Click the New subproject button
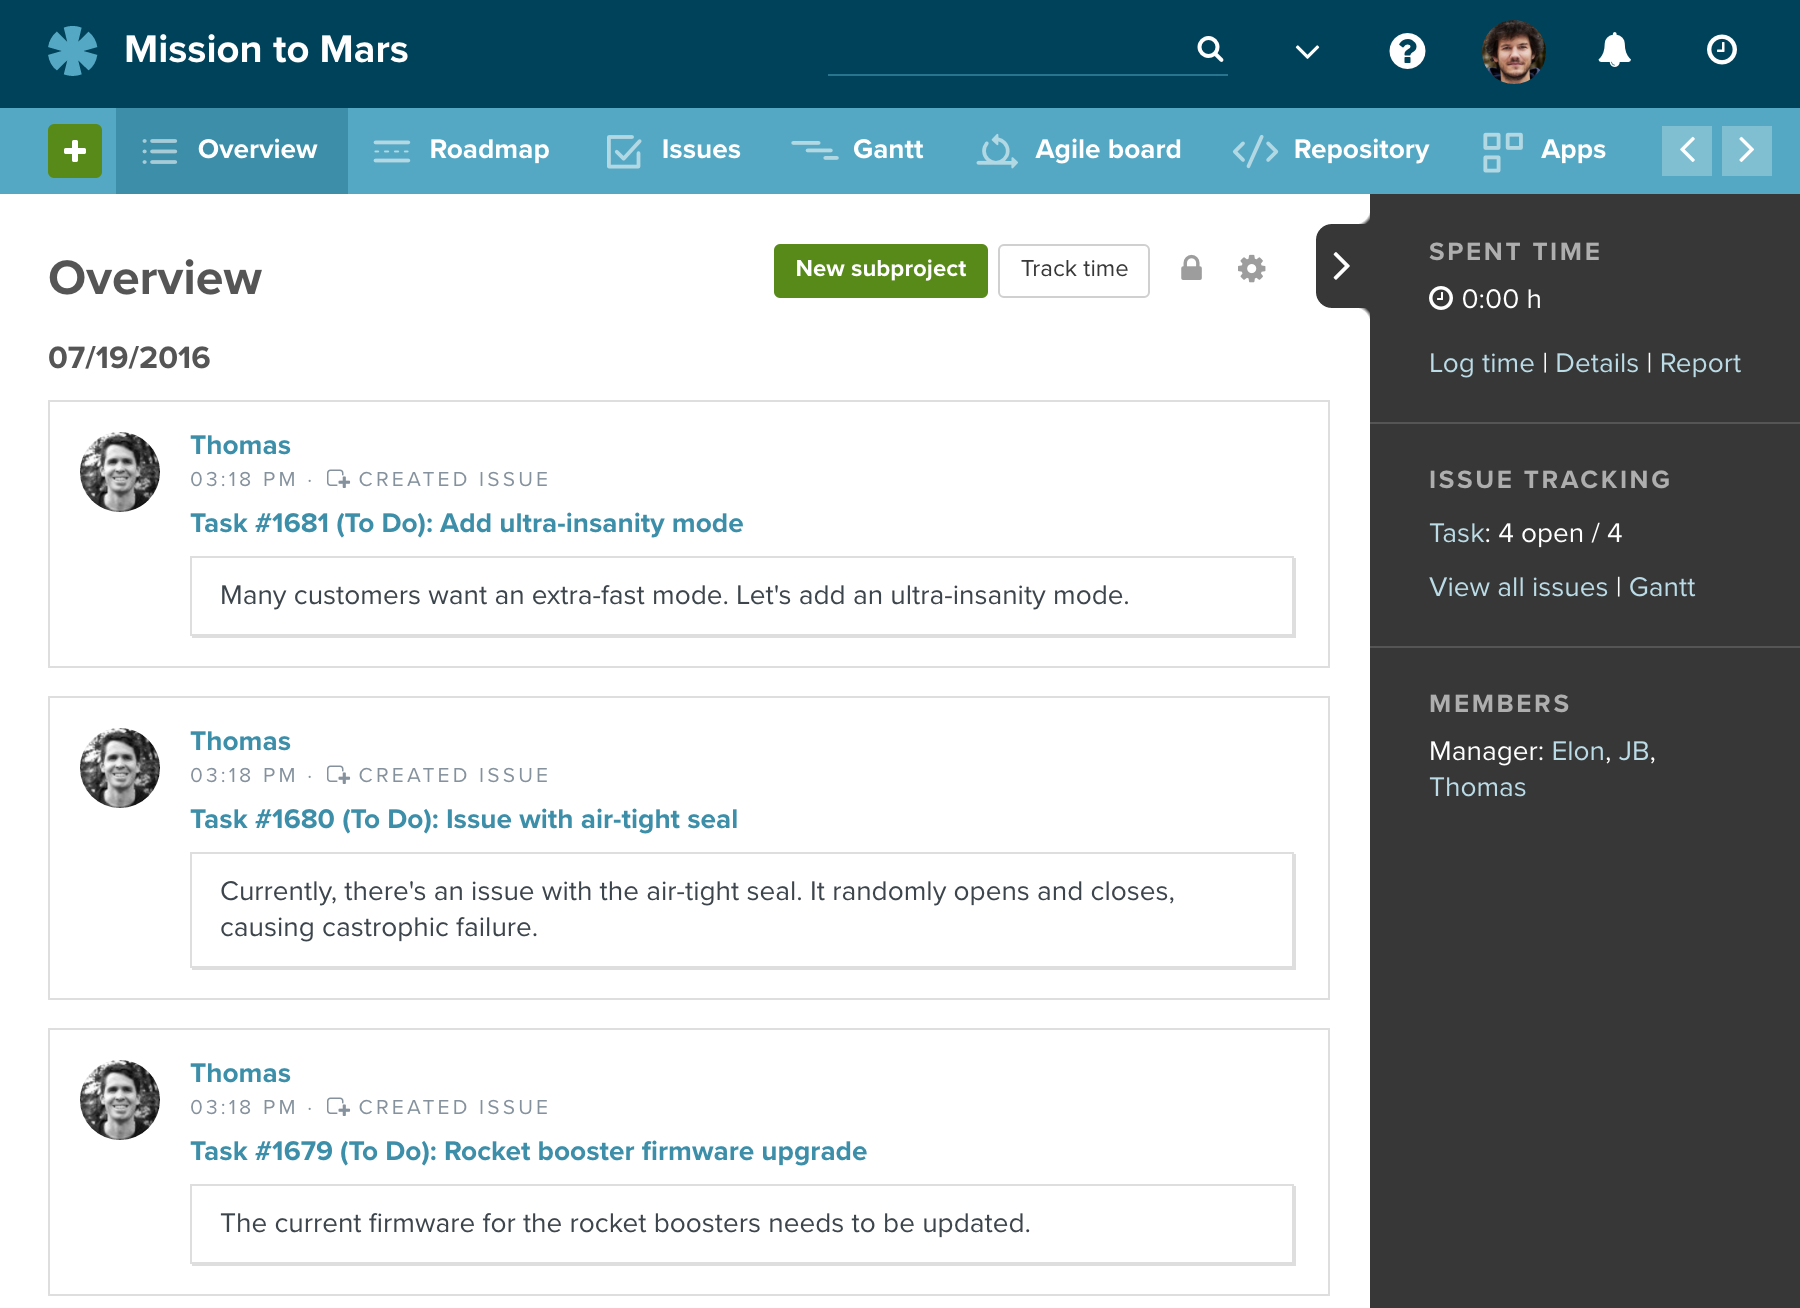This screenshot has width=1800, height=1308. pos(880,270)
